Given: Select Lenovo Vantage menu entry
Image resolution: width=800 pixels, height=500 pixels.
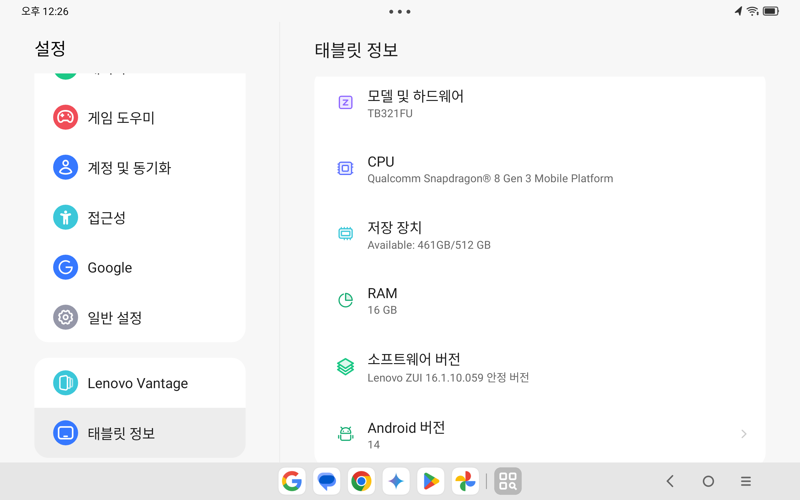Looking at the screenshot, I should click(140, 383).
